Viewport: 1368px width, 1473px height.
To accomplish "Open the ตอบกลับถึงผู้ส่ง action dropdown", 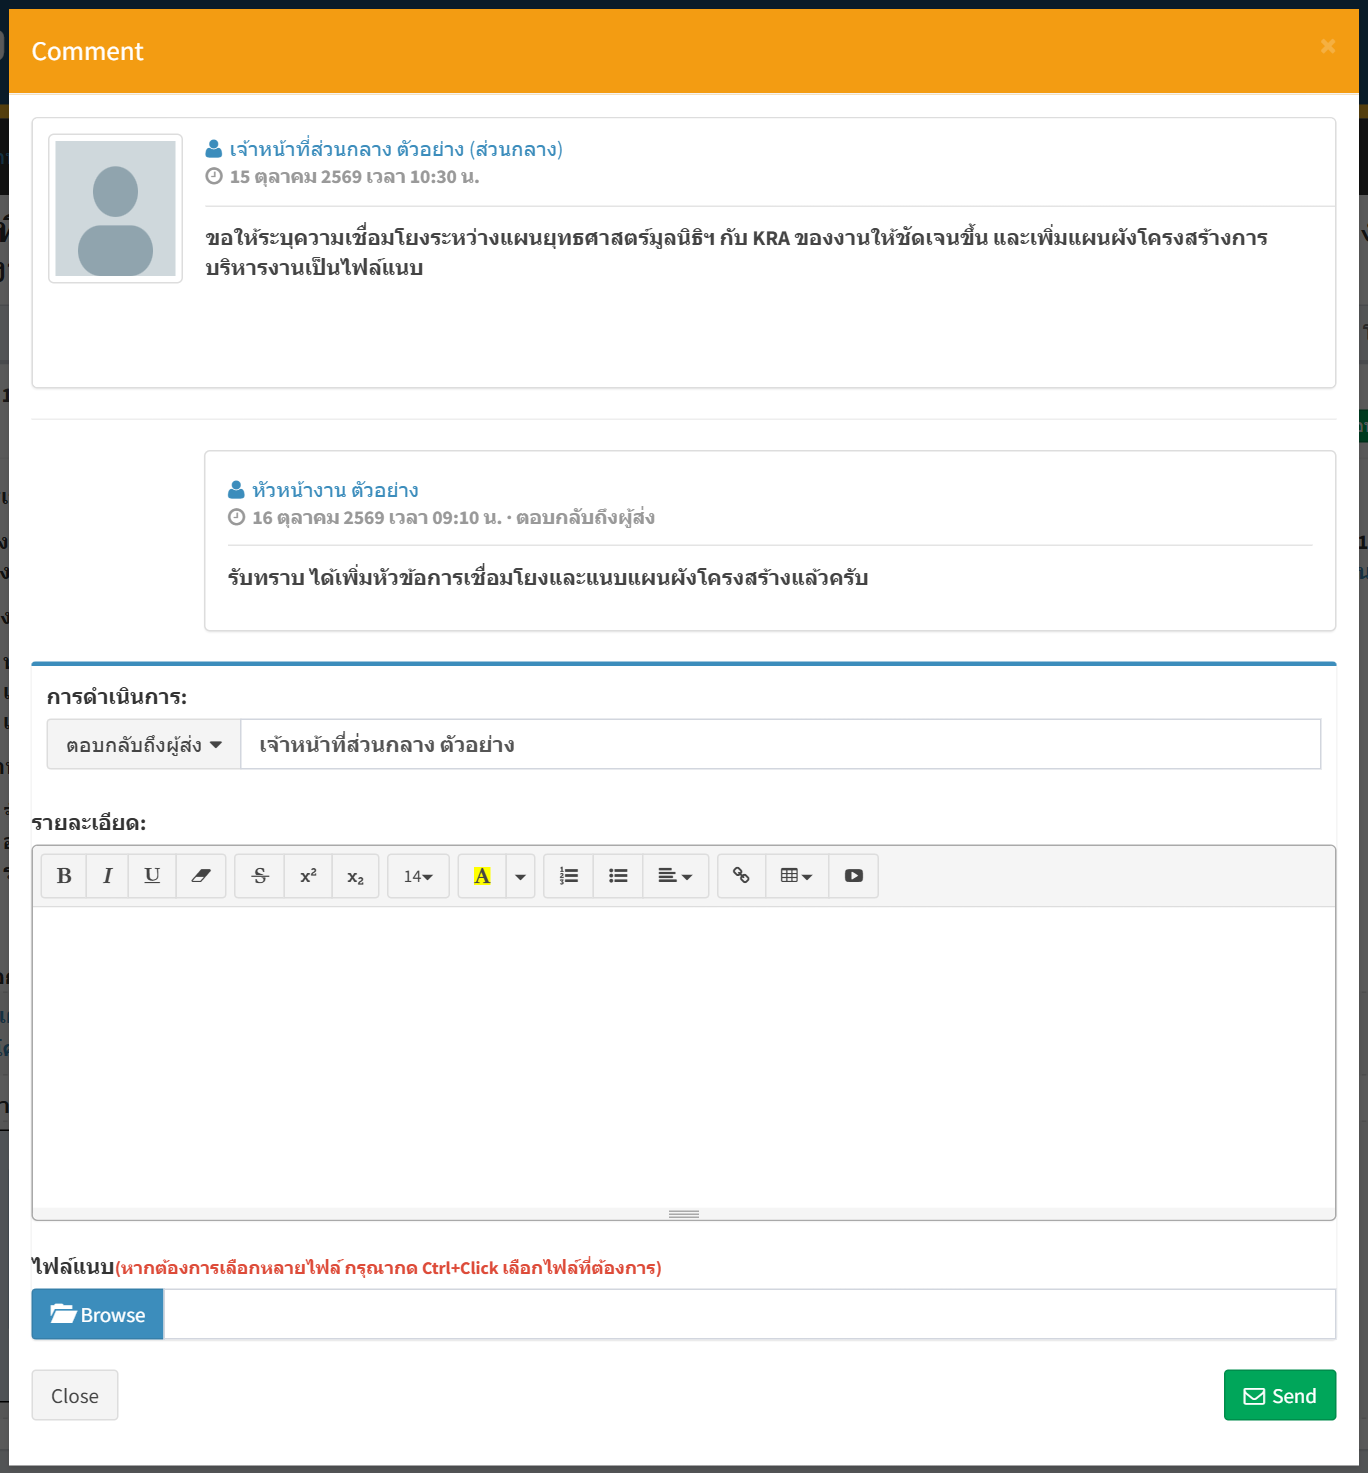I will pyautogui.click(x=144, y=744).
